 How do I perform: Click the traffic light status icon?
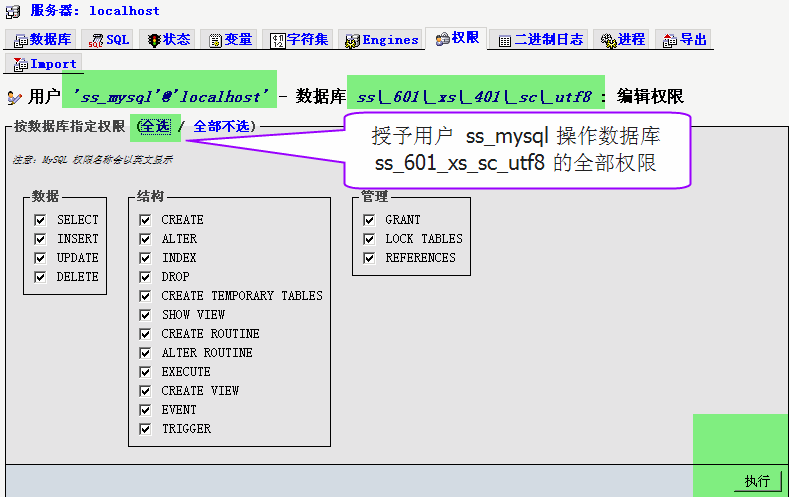[154, 41]
